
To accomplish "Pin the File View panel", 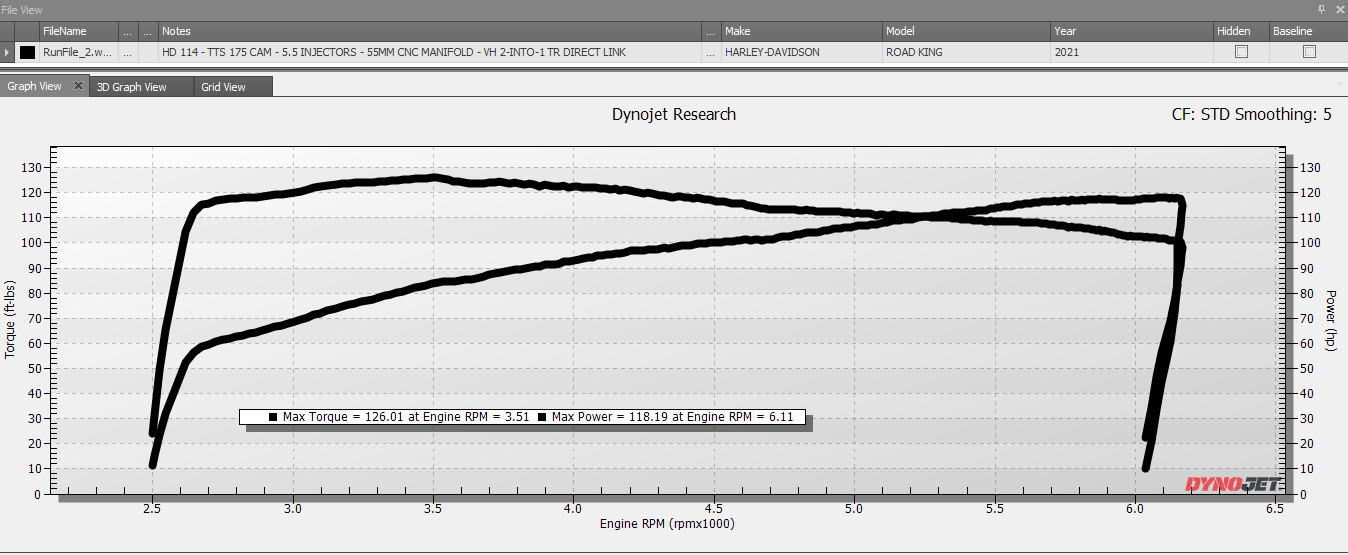I will coord(1321,9).
